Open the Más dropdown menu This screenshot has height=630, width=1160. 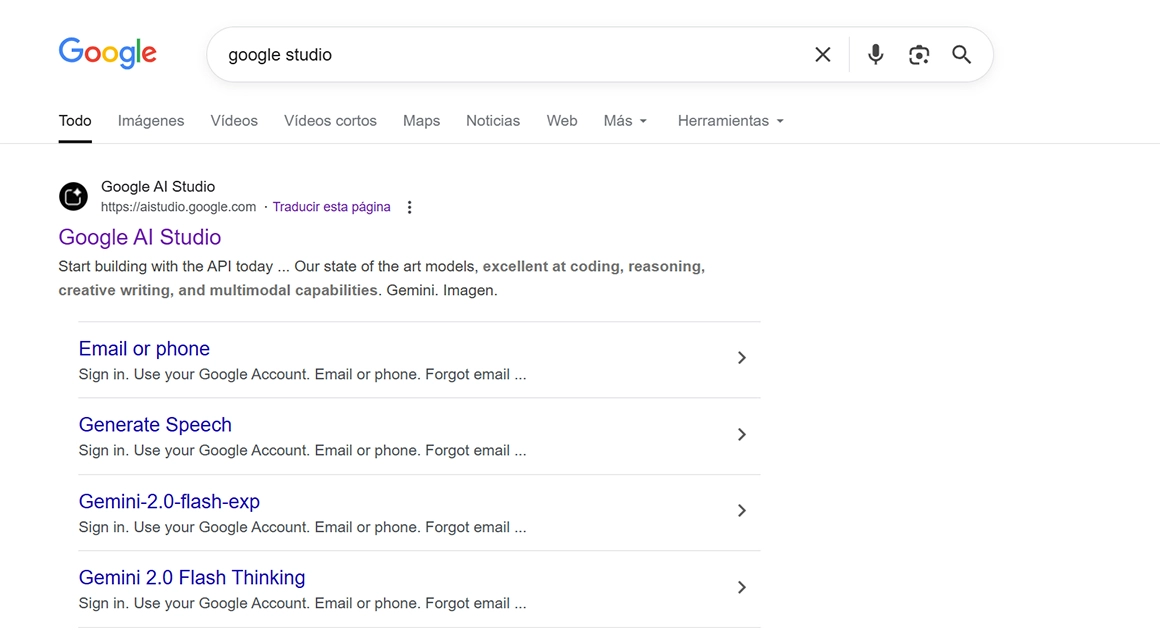625,121
